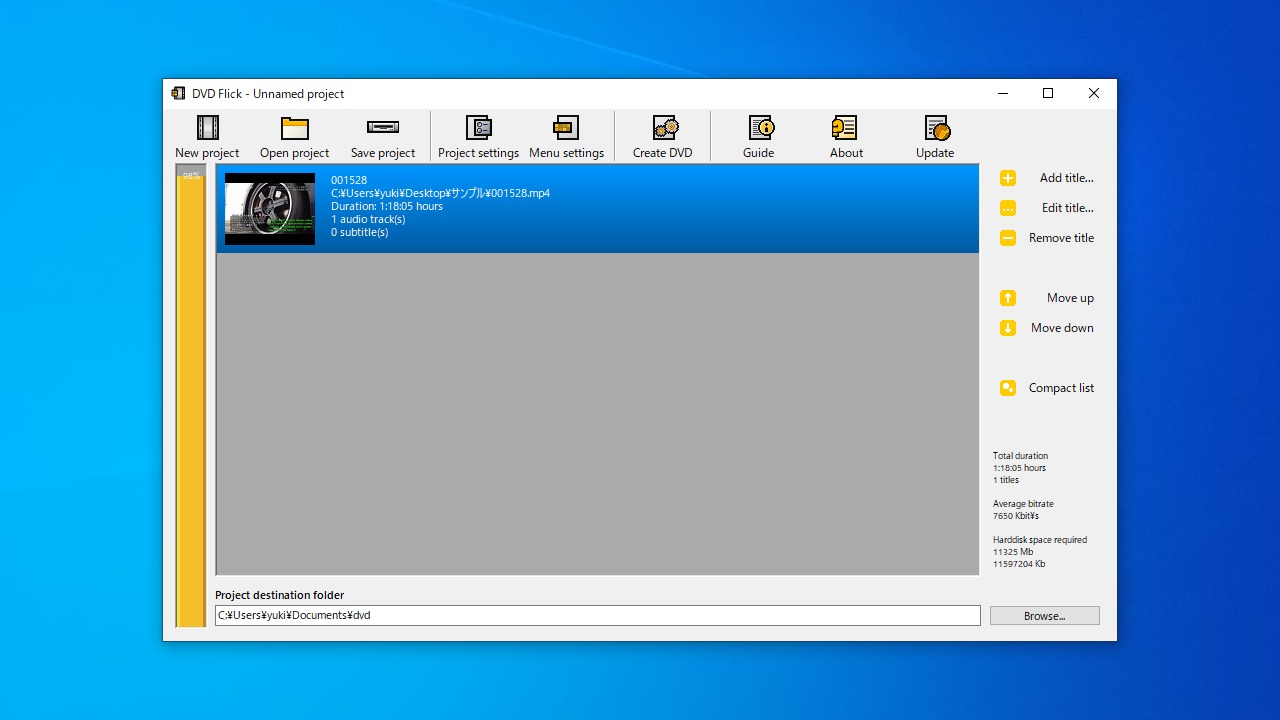Screen dimensions: 1280x720
Task: Check for updates via the Update icon
Action: tap(936, 128)
